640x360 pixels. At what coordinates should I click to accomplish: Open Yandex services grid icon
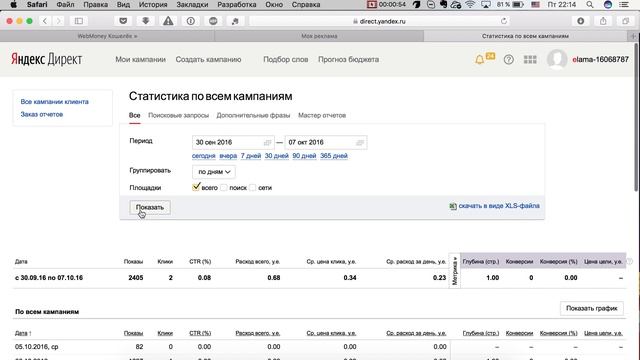click(530, 60)
